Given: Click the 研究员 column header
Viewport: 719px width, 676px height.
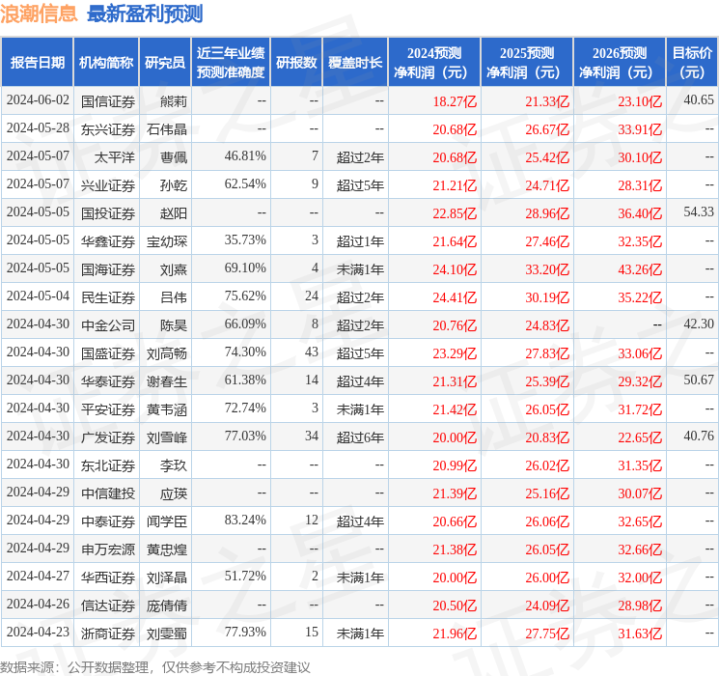Looking at the screenshot, I should tap(165, 62).
